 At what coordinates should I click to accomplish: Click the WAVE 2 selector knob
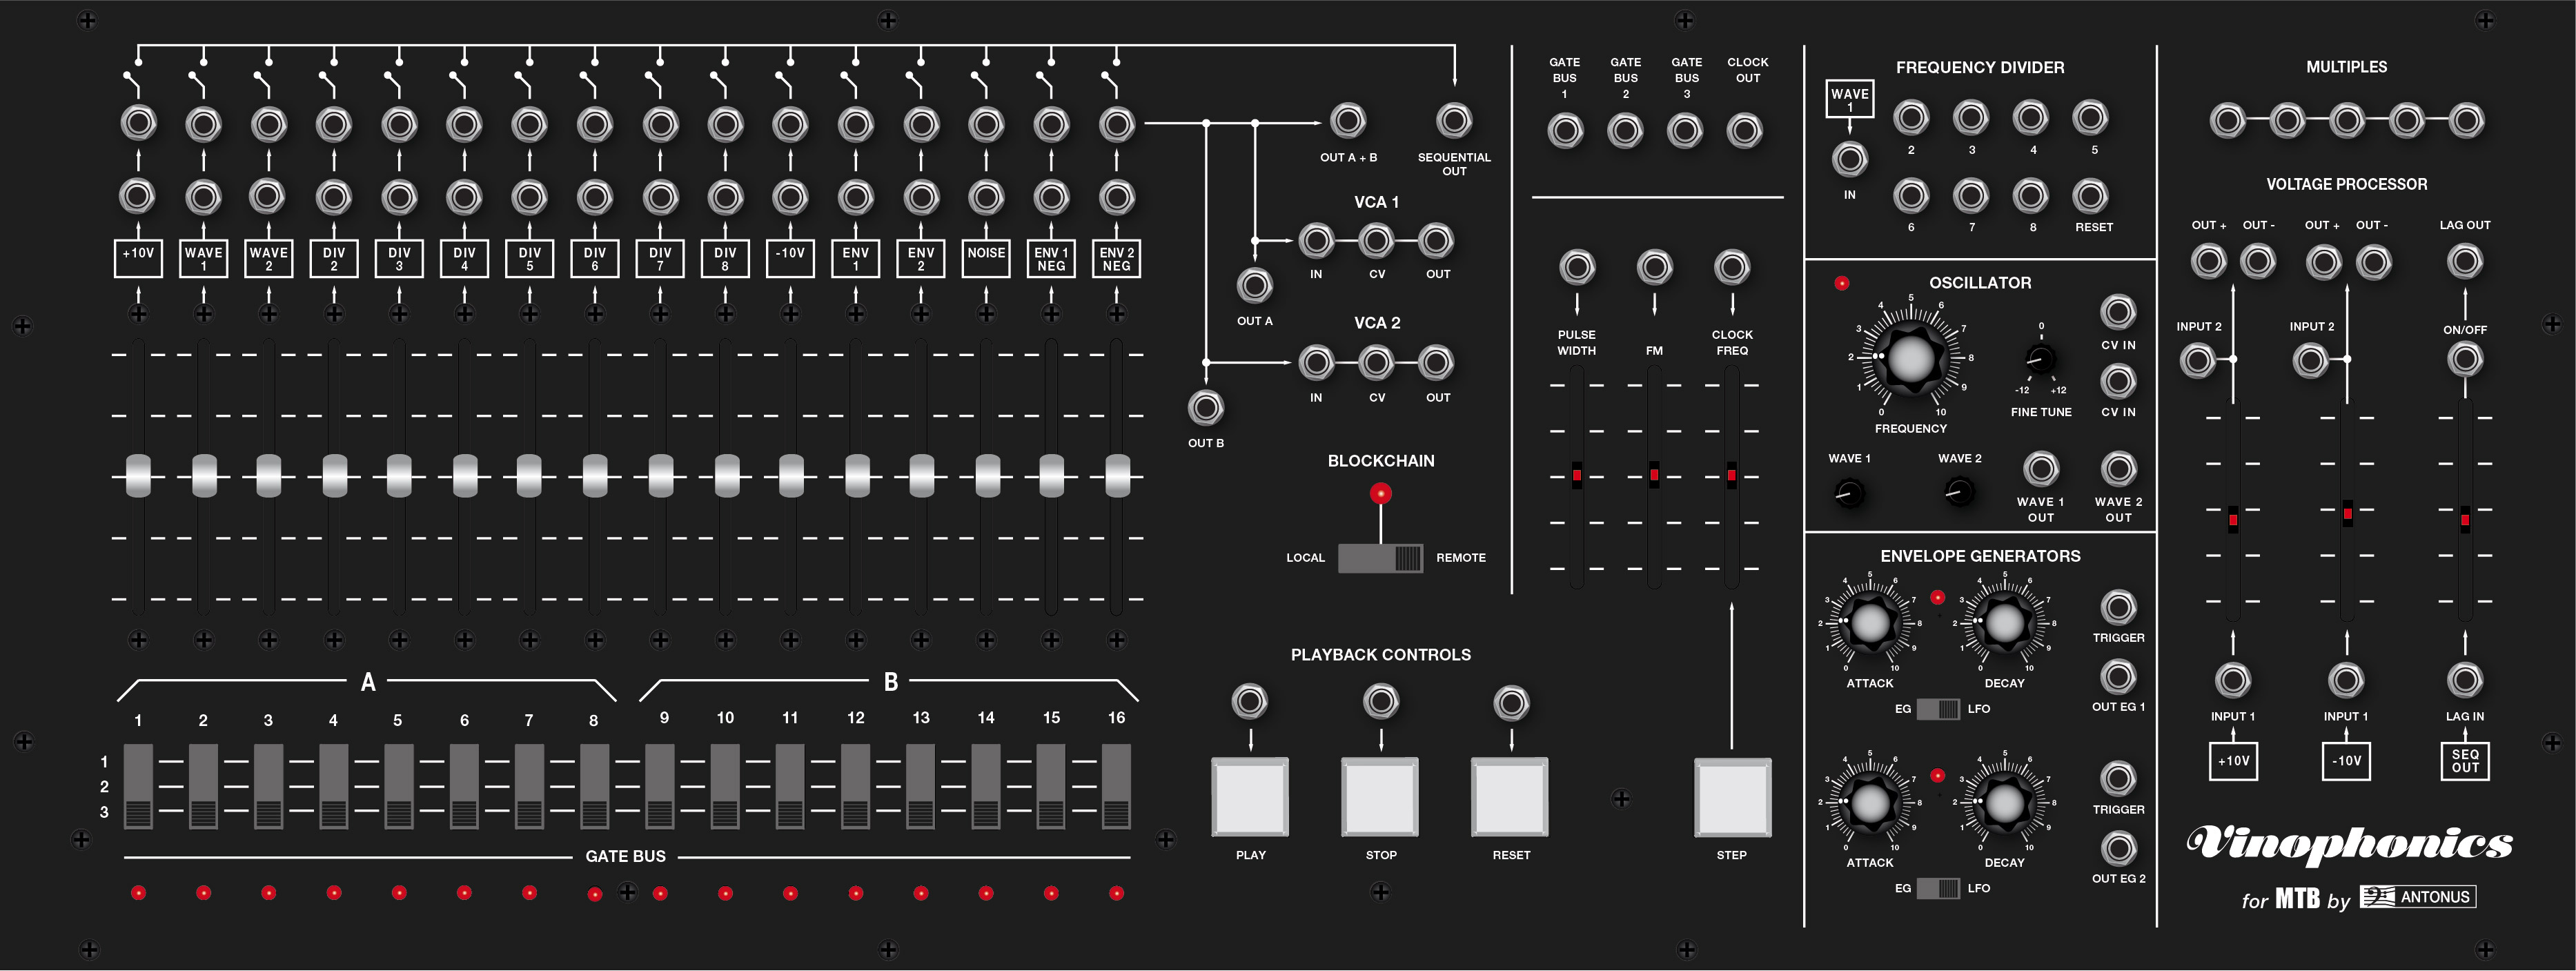click(1959, 492)
